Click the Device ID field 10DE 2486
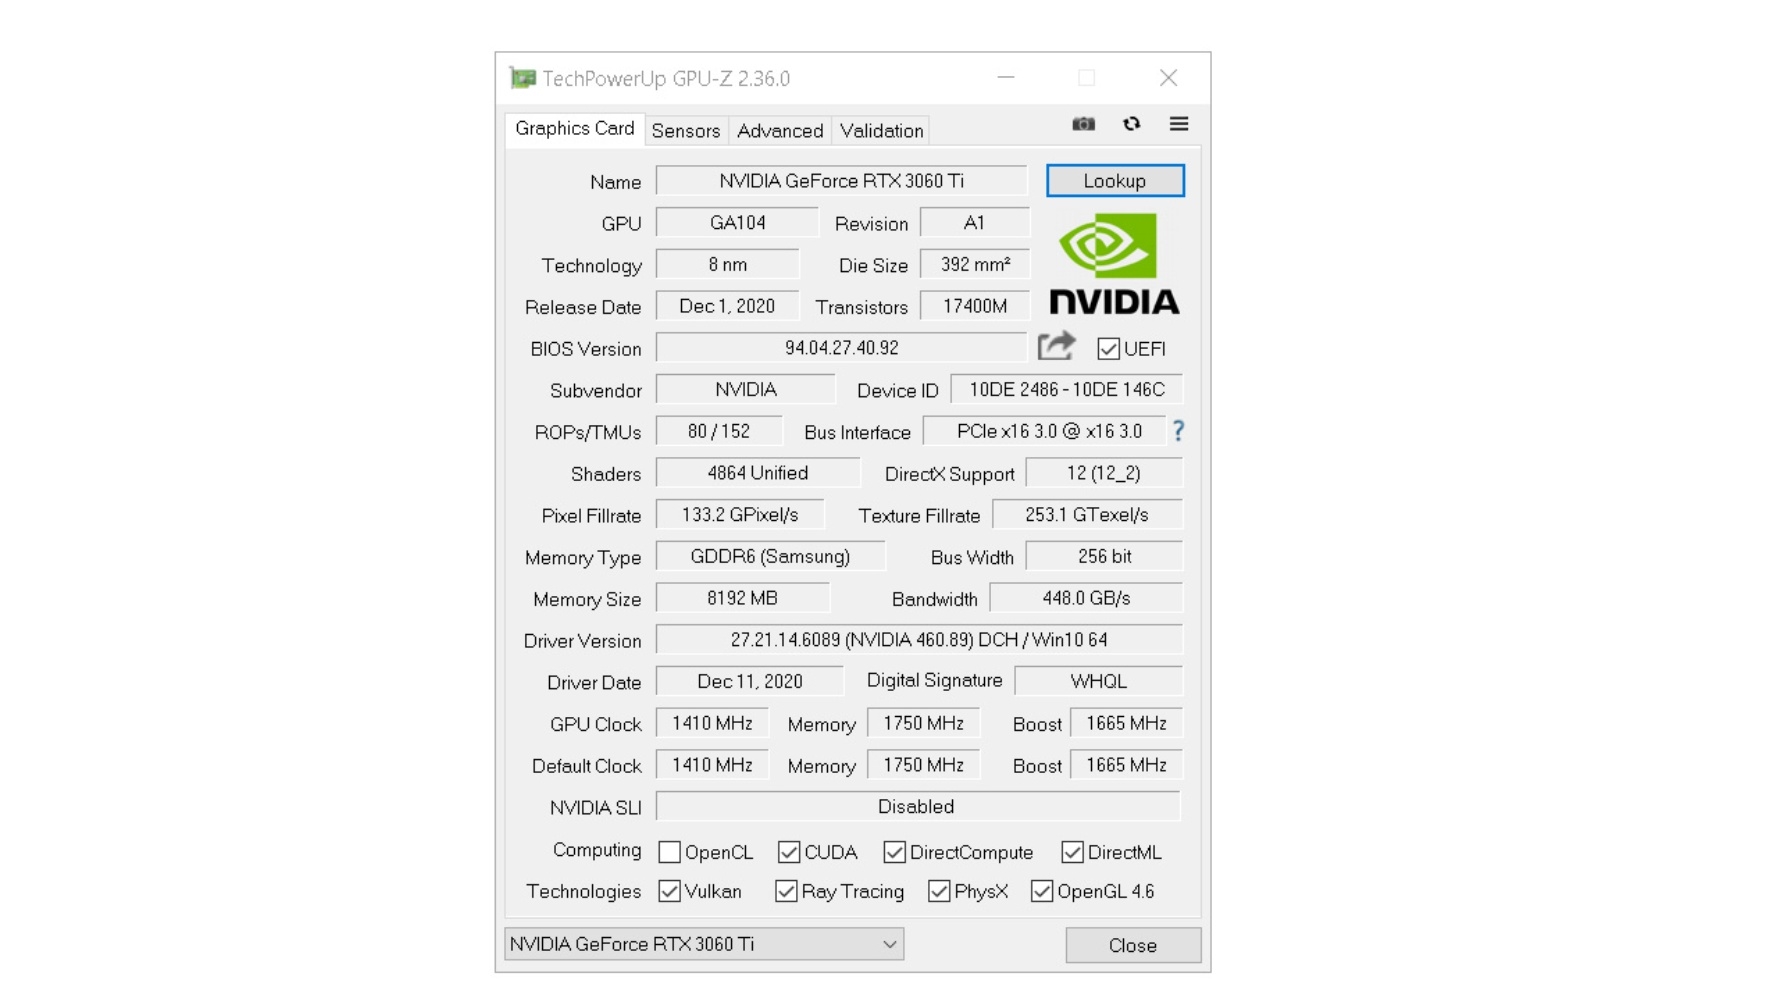This screenshot has height=1001, width=1779. coord(1066,390)
